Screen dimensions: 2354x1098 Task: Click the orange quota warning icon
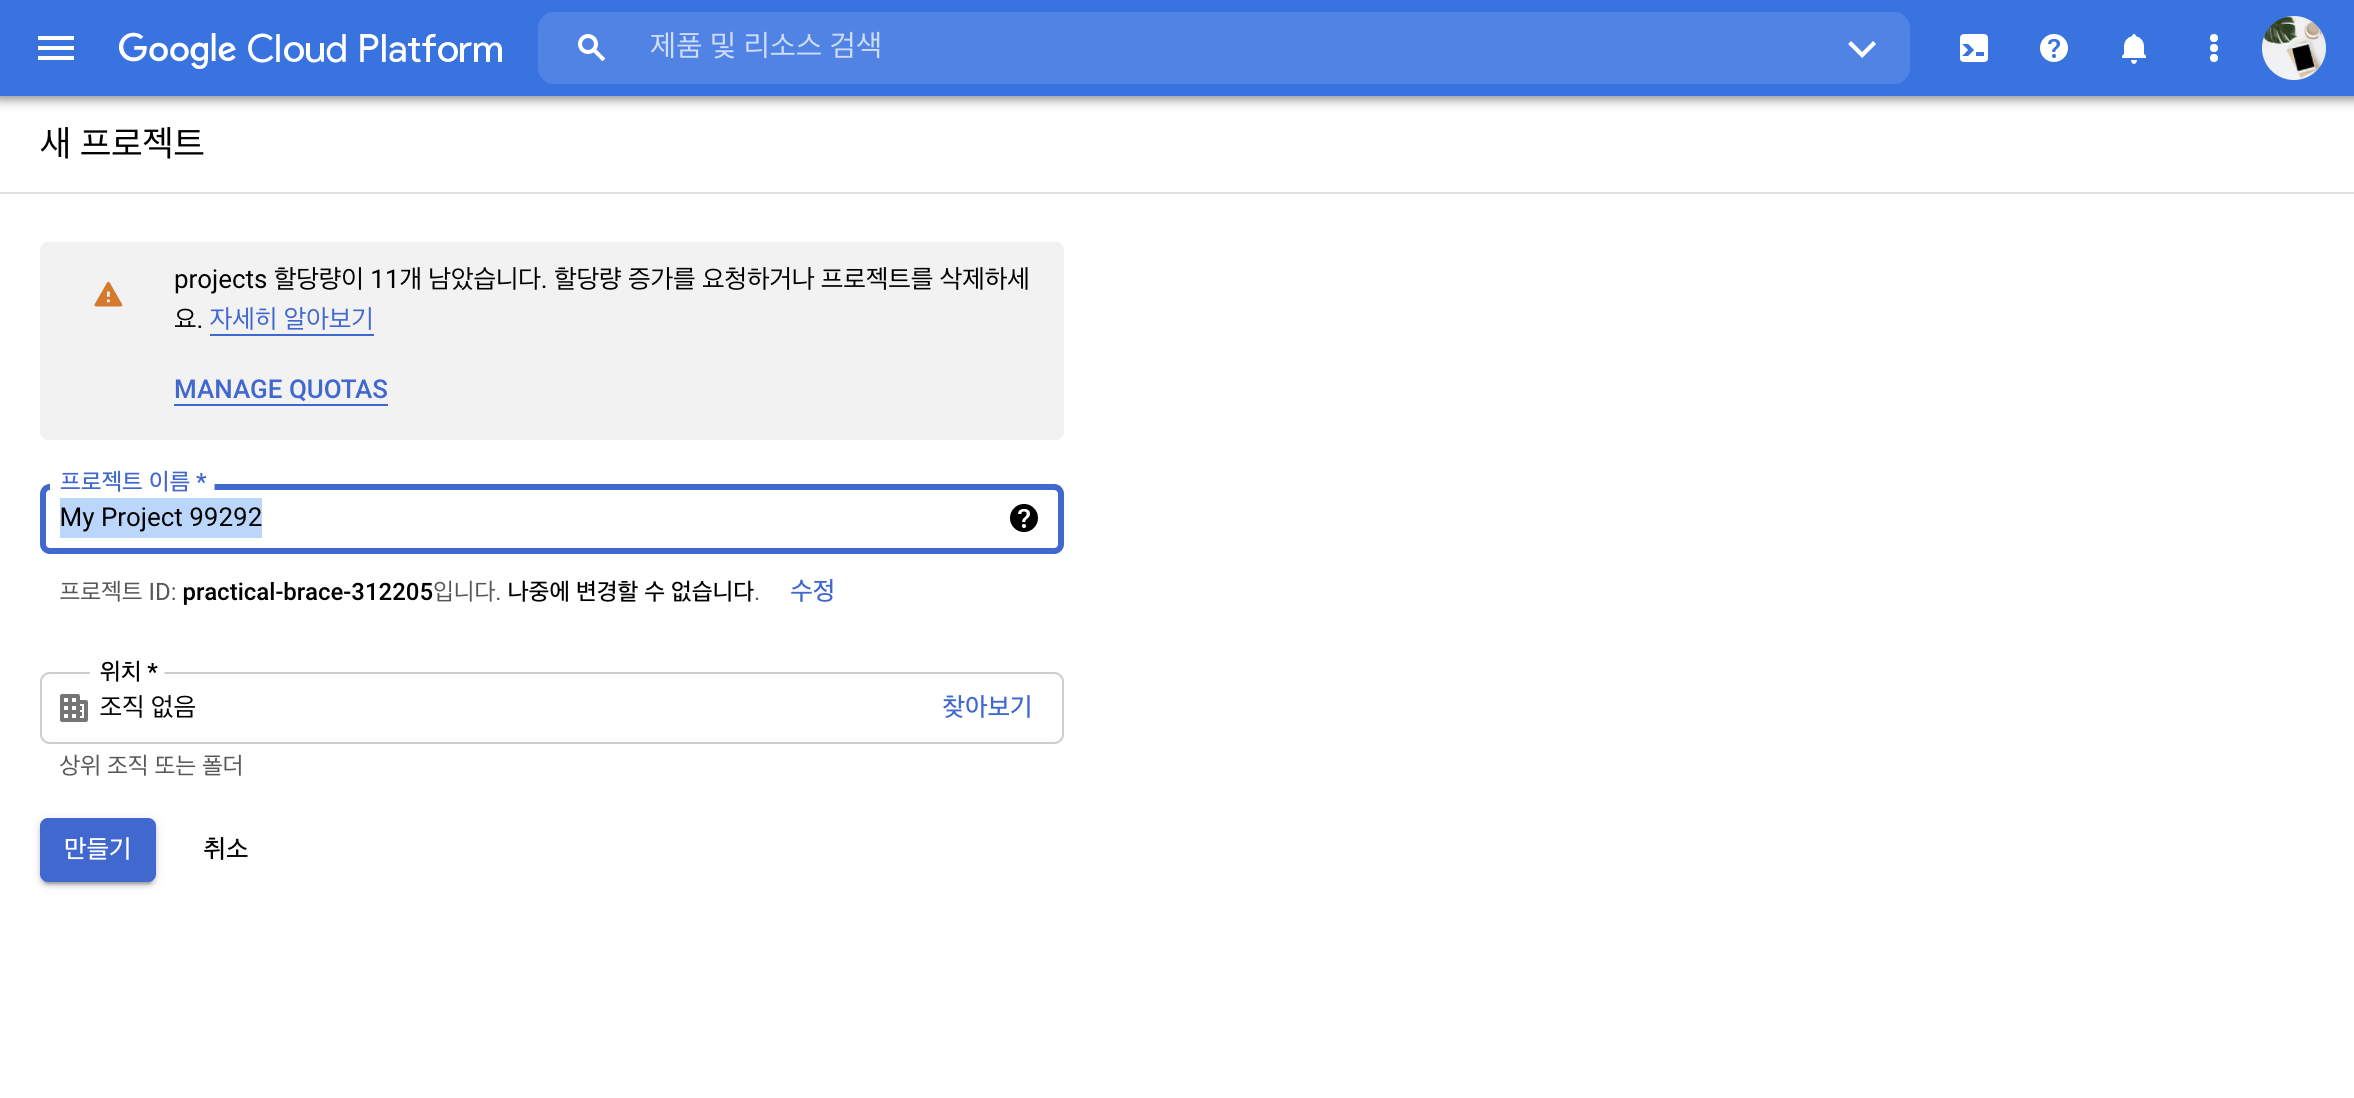pos(108,295)
